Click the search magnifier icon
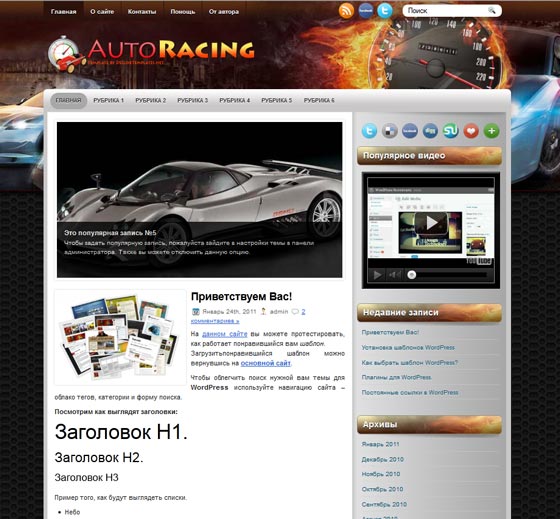 click(492, 11)
